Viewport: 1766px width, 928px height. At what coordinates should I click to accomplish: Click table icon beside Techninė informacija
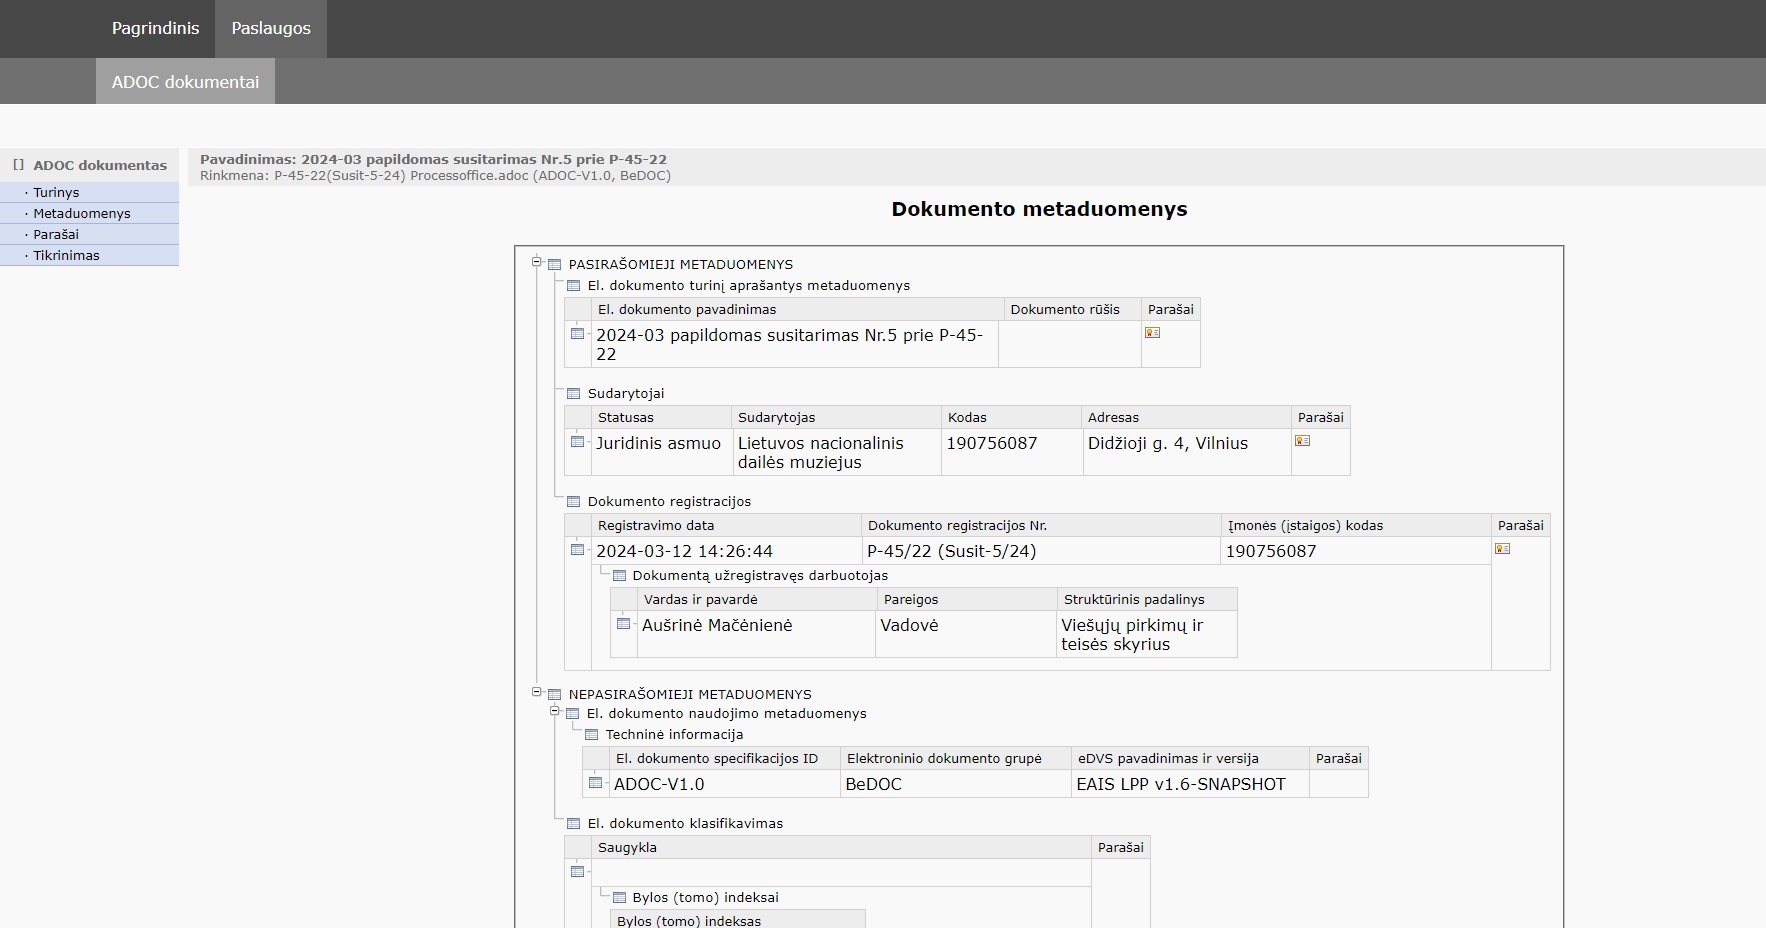tap(591, 735)
